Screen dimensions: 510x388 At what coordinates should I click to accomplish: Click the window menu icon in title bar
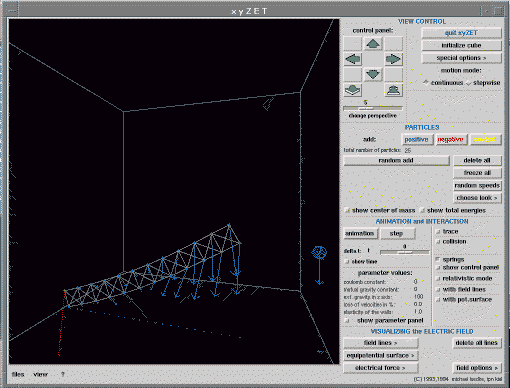pos(12,11)
